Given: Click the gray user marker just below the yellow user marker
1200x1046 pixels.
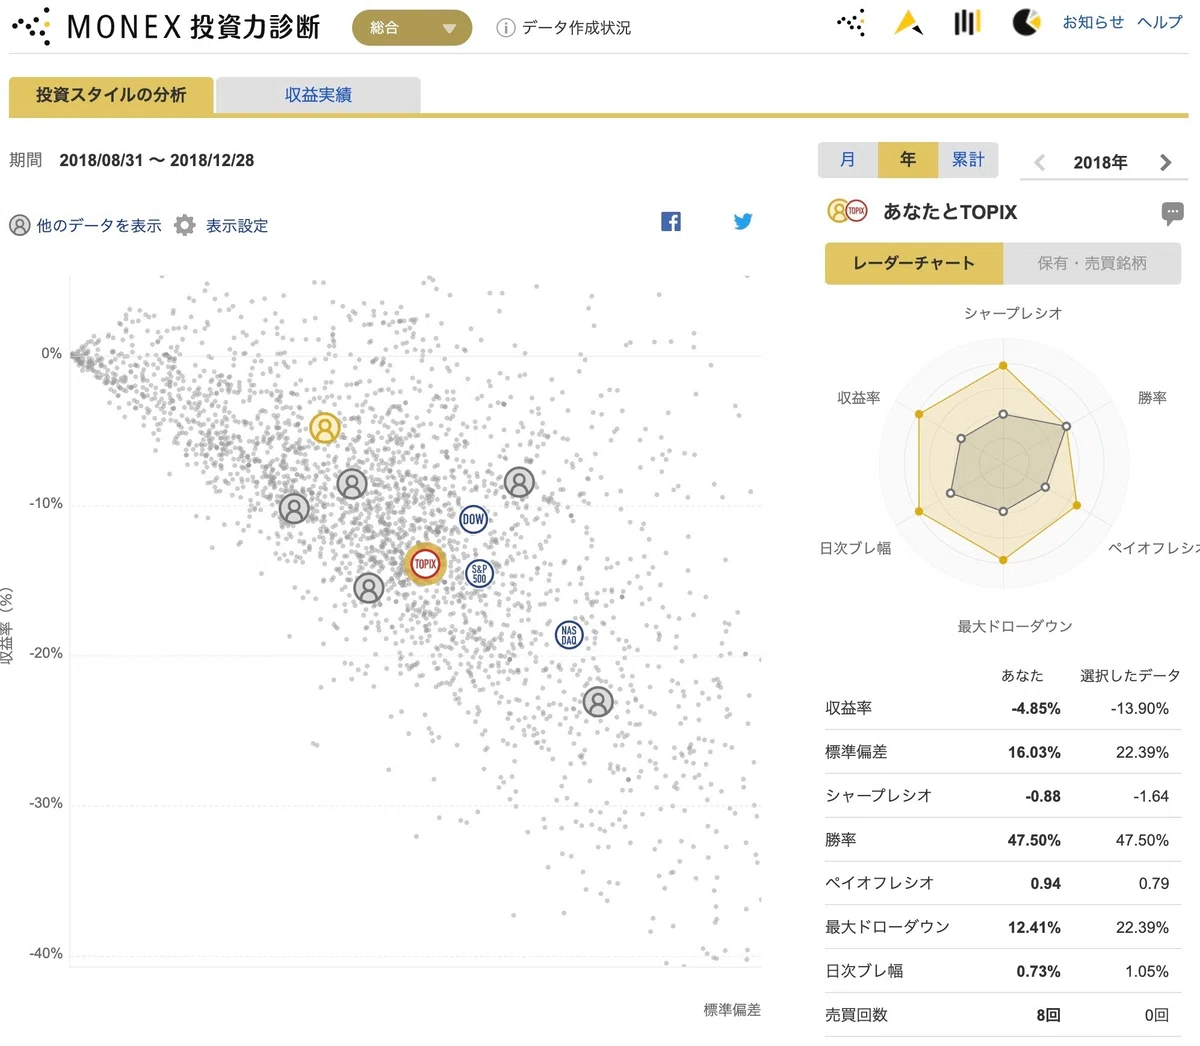Looking at the screenshot, I should pos(352,484).
